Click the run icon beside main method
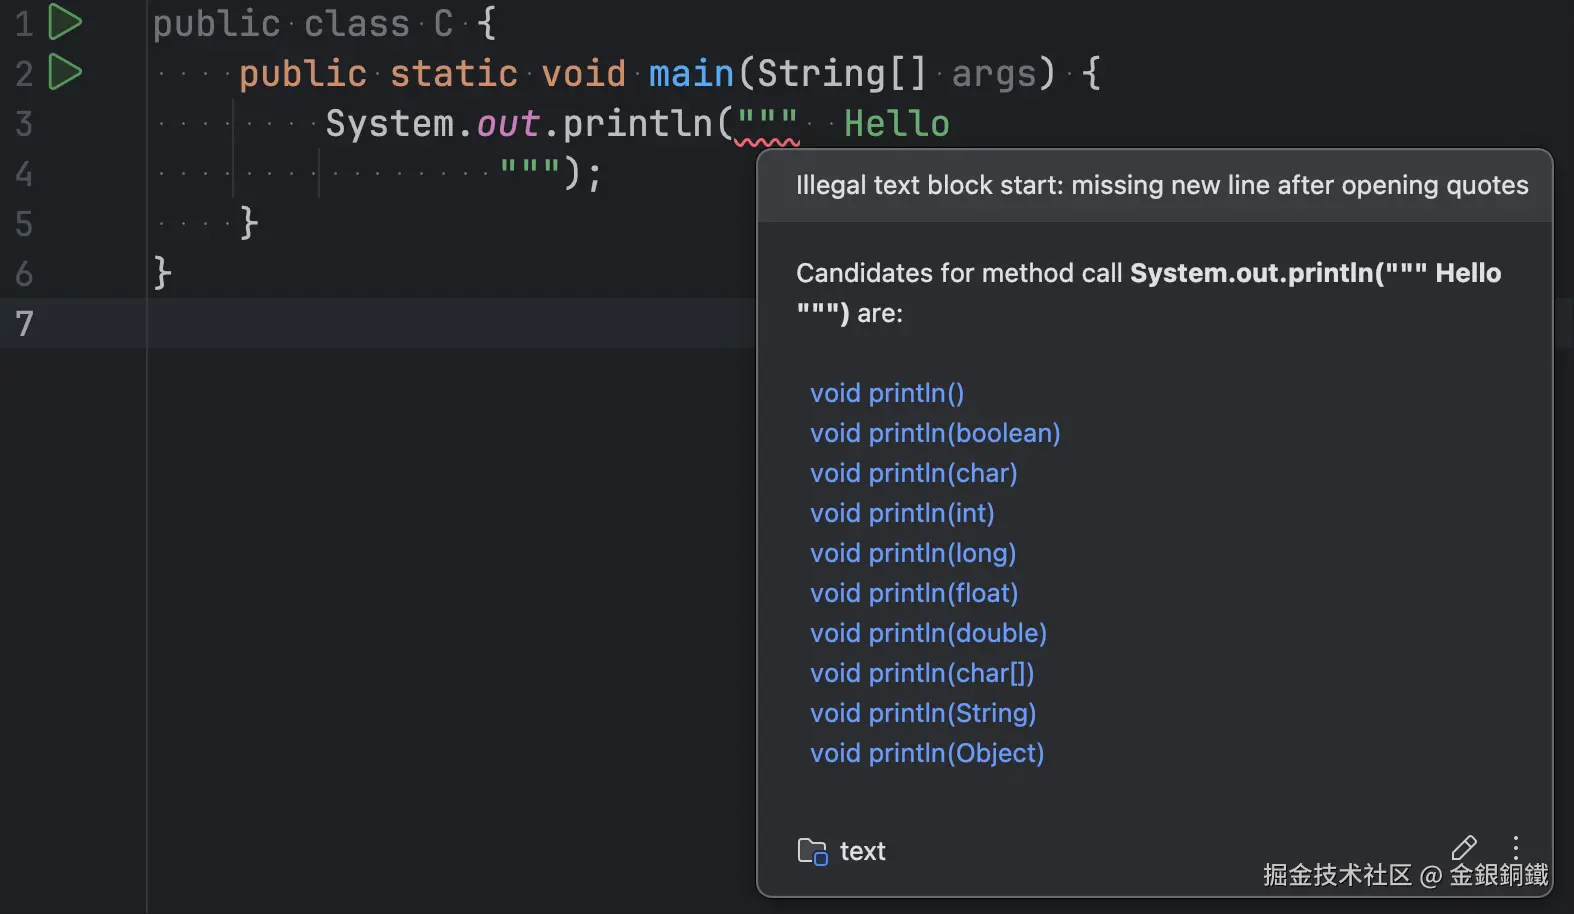 pos(65,72)
